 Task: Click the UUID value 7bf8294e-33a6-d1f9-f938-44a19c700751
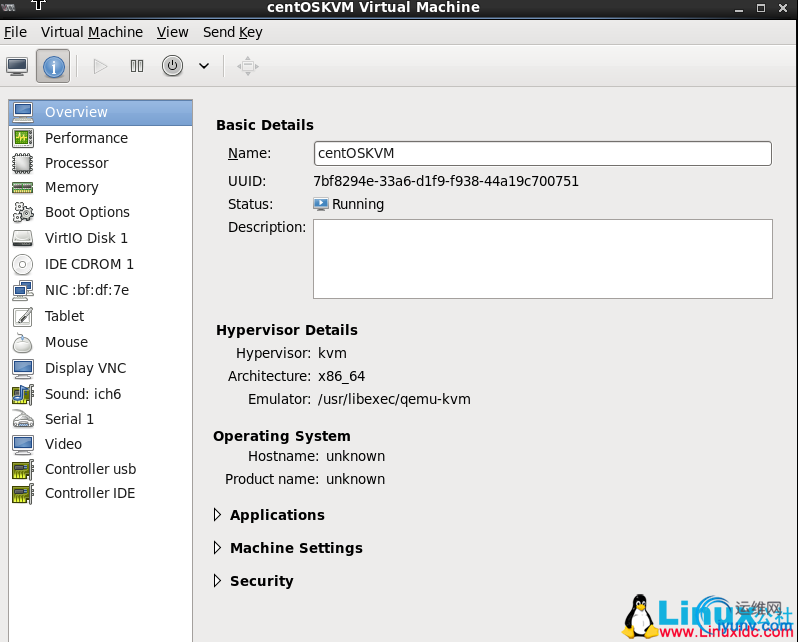446,181
